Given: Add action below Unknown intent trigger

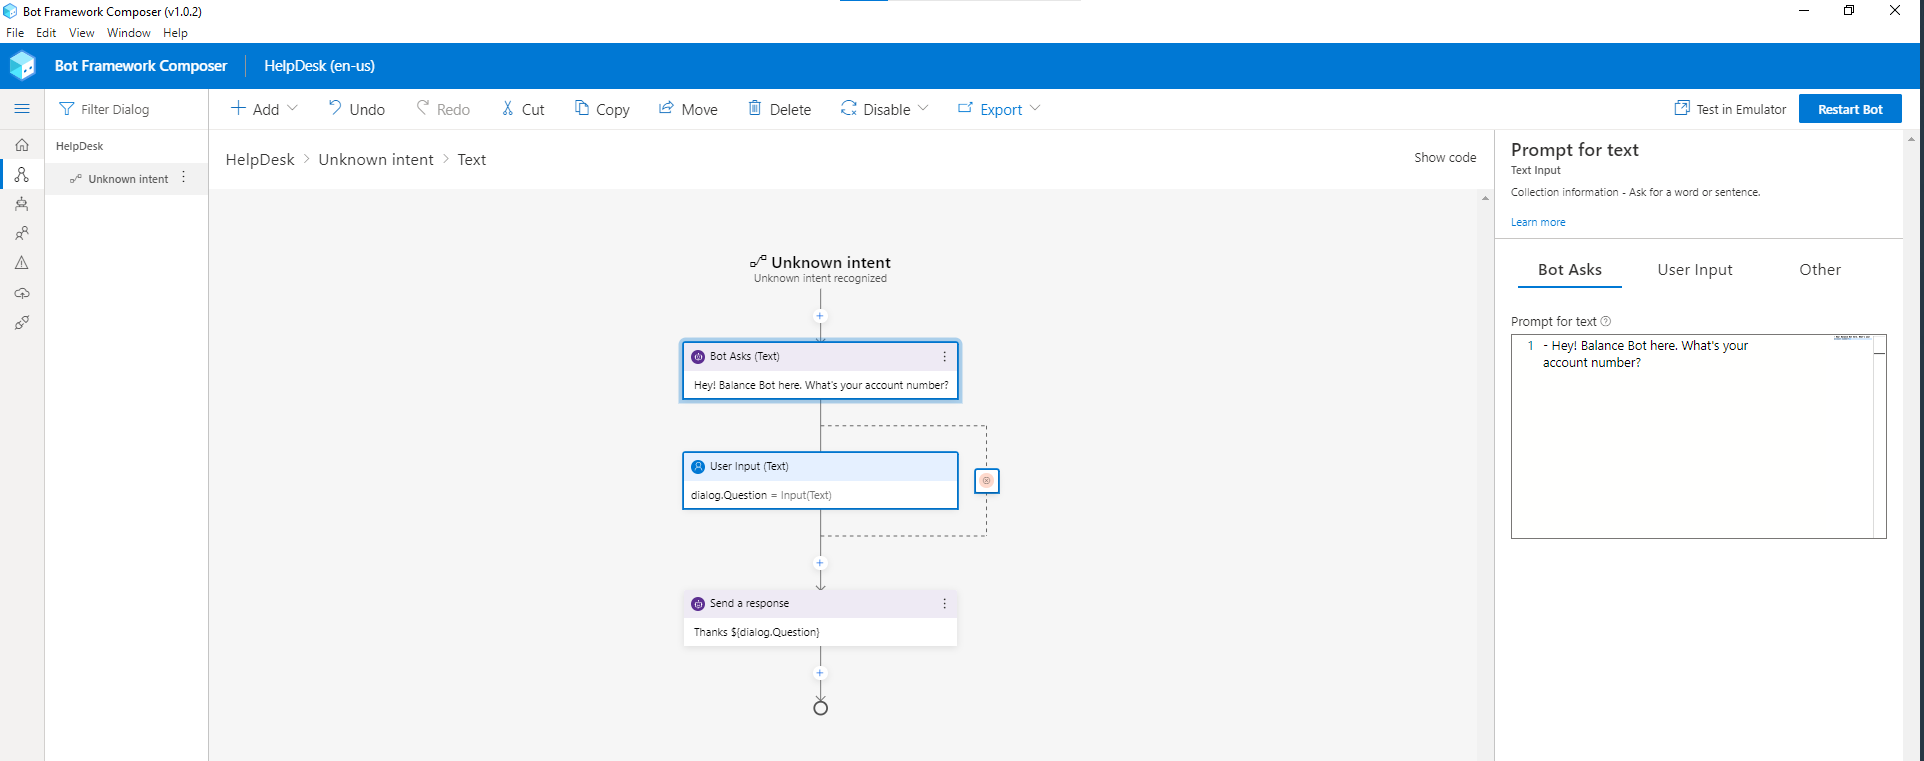Looking at the screenshot, I should pyautogui.click(x=820, y=316).
